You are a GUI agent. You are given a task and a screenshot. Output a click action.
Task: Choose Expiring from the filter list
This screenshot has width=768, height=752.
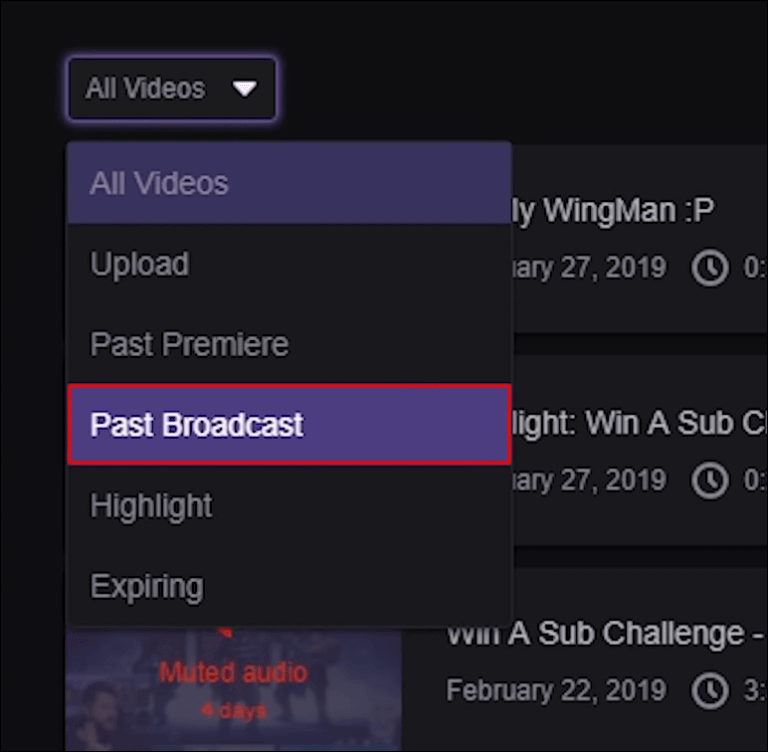click(x=289, y=585)
